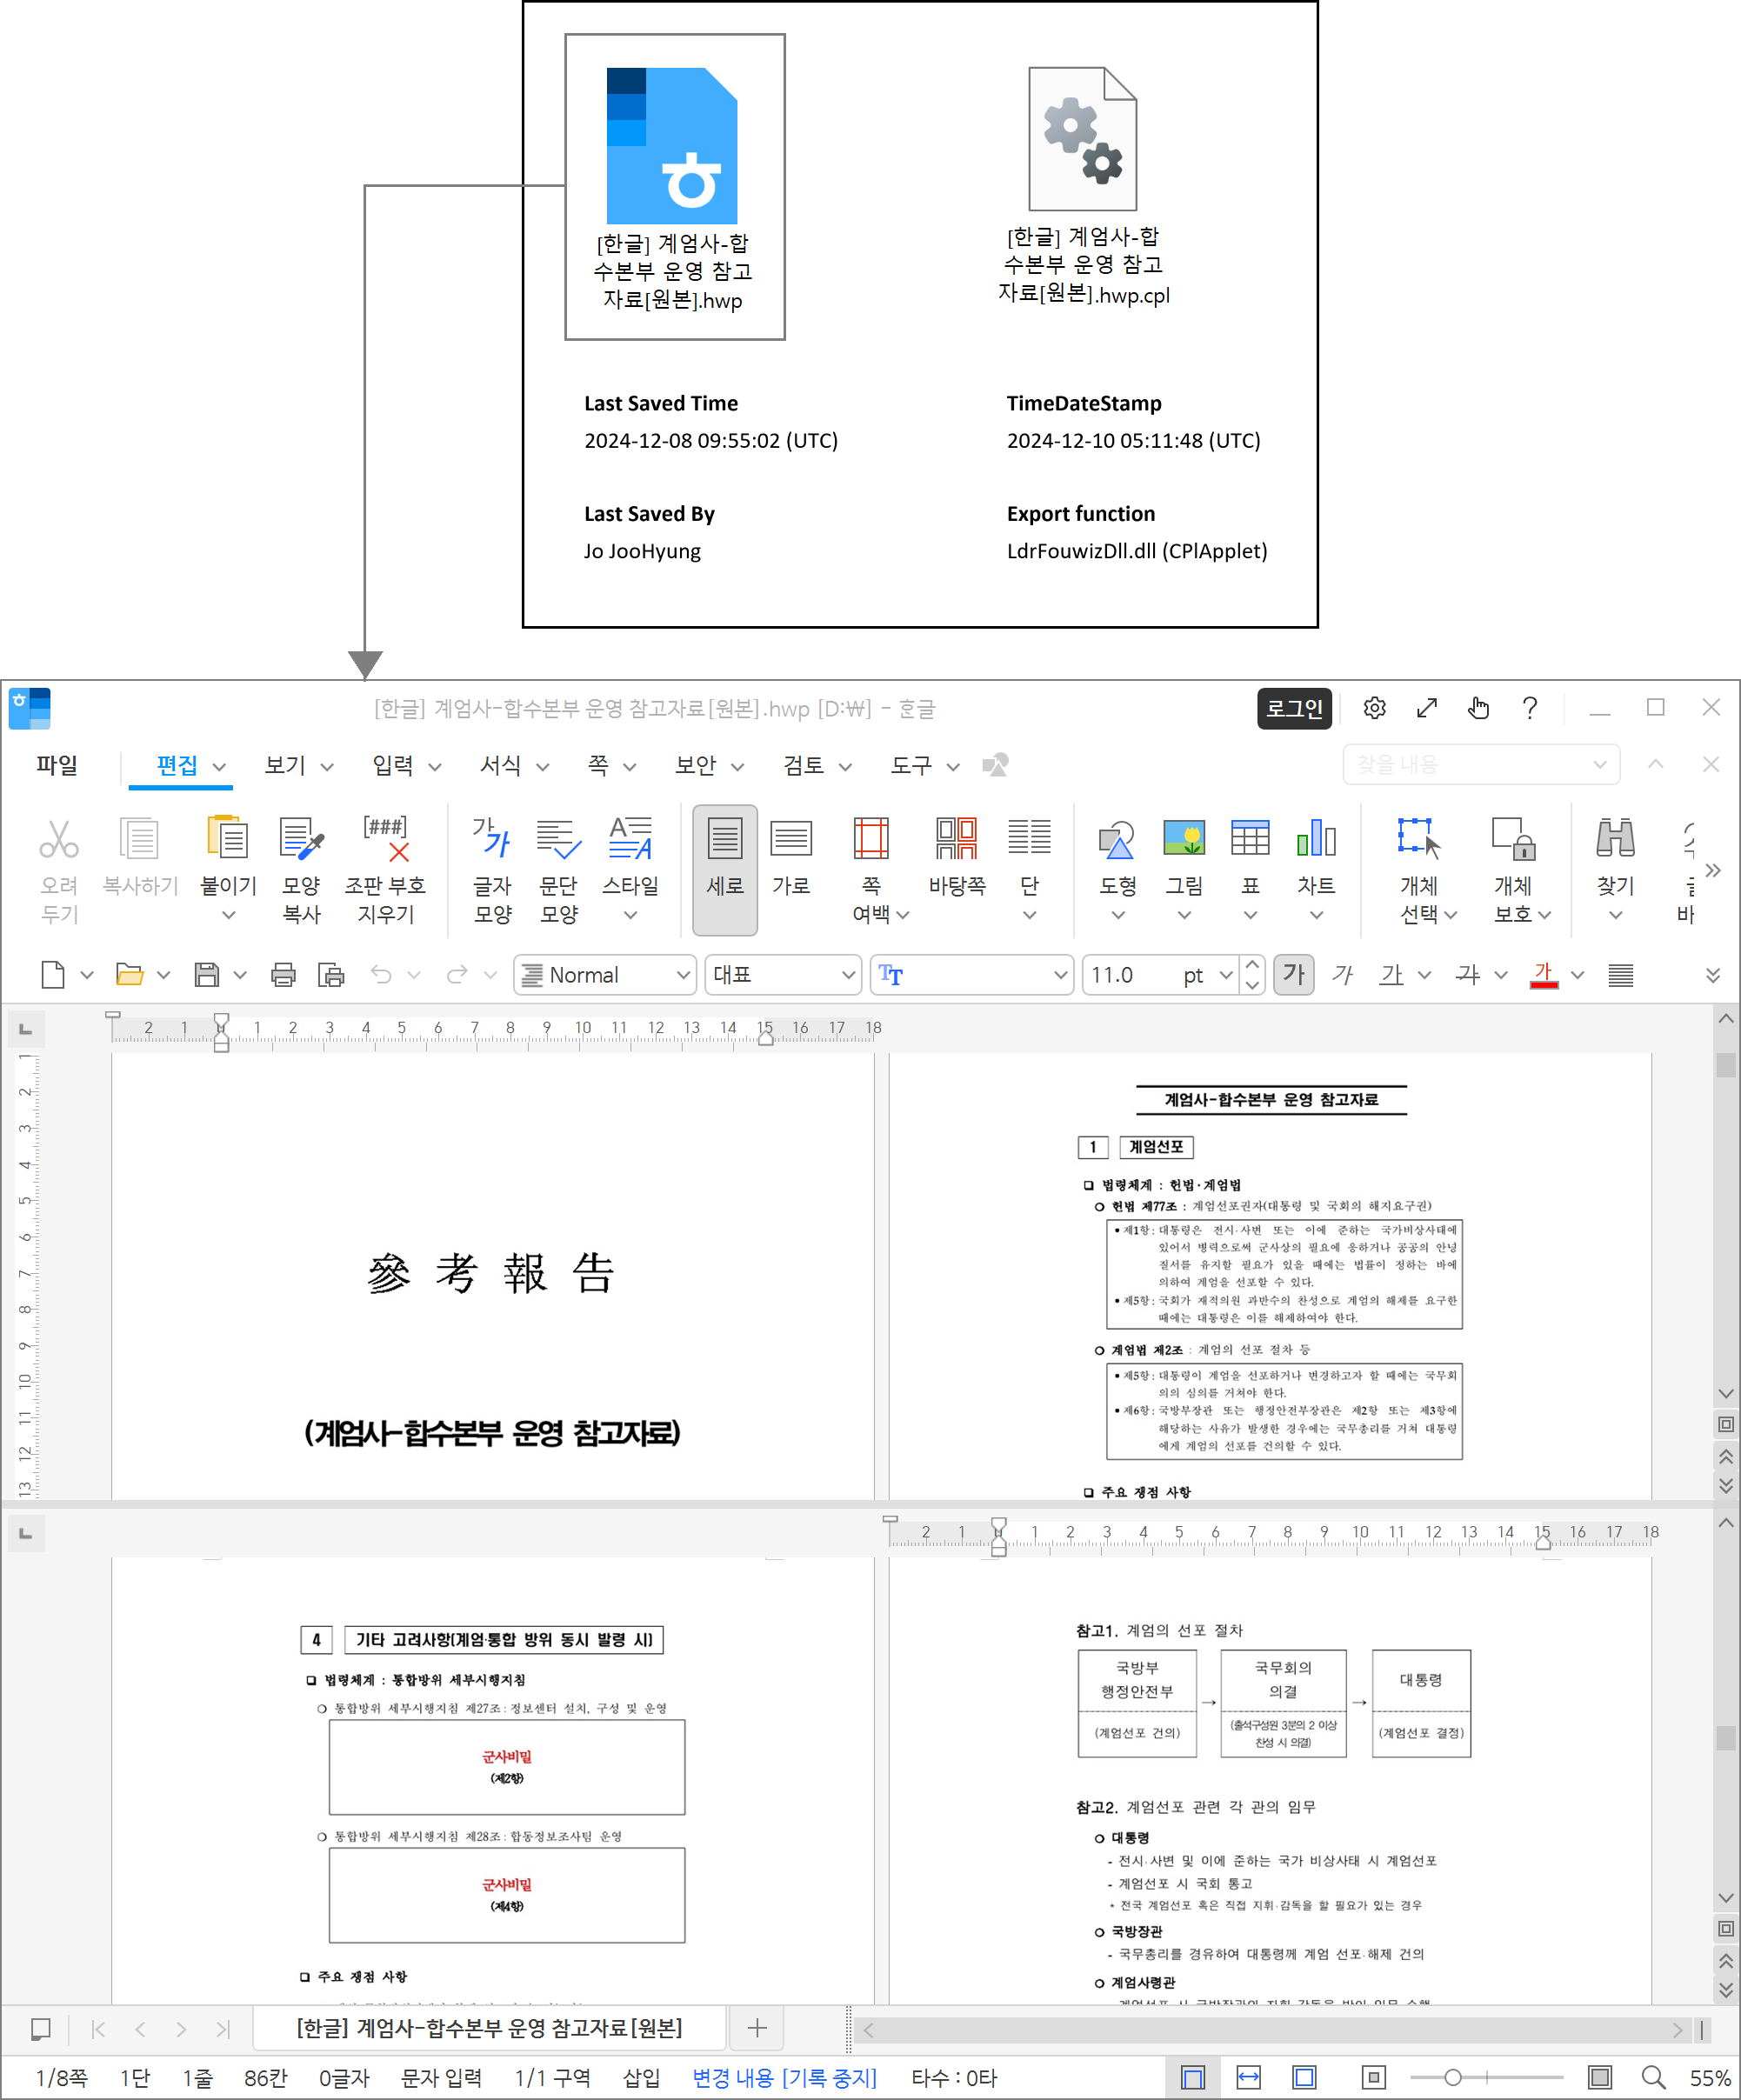Image resolution: width=1741 pixels, height=2100 pixels.
Task: Toggle Bold (가) formatting
Action: point(1294,974)
